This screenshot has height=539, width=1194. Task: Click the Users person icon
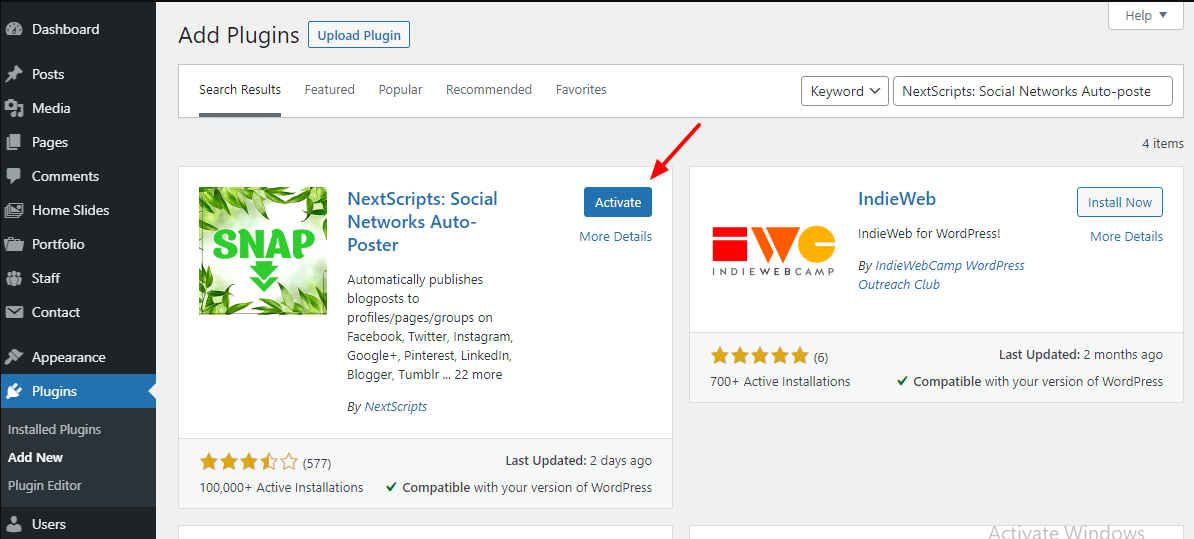pos(14,525)
